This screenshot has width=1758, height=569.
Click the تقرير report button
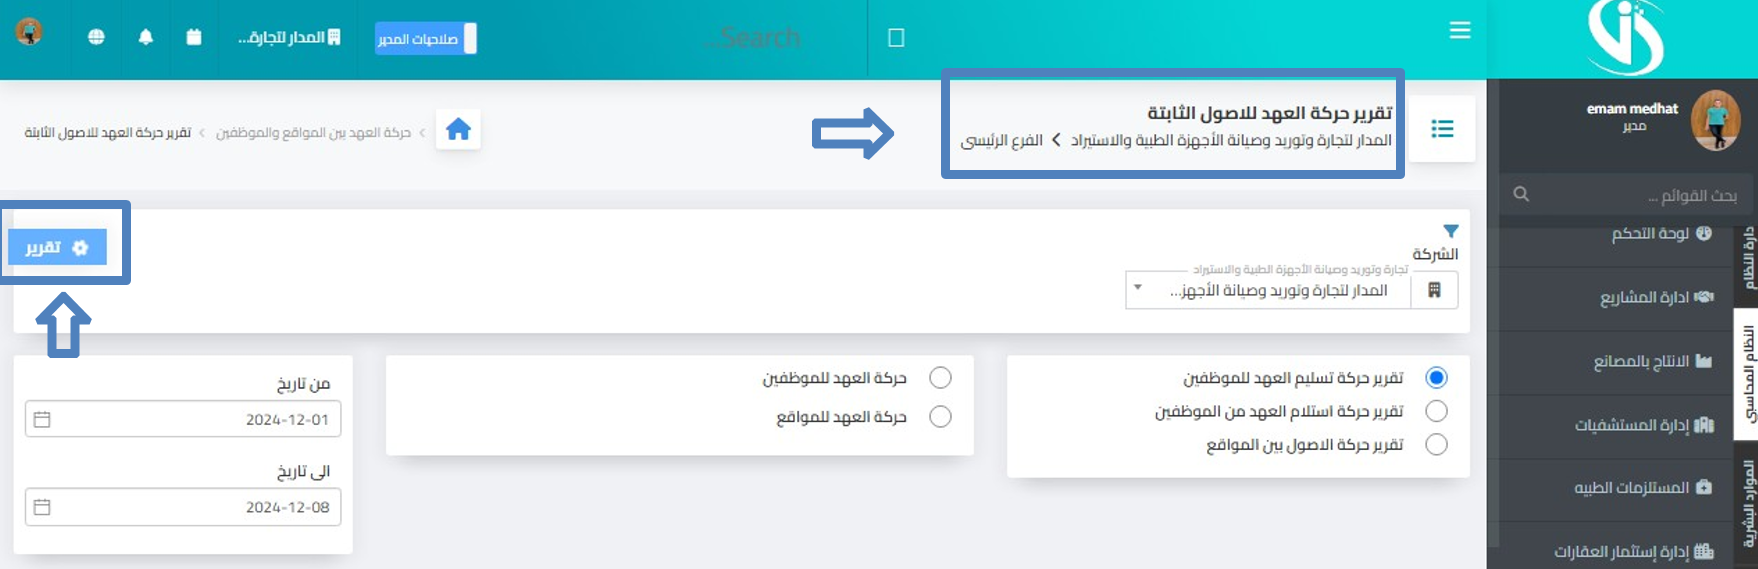pyautogui.click(x=58, y=247)
